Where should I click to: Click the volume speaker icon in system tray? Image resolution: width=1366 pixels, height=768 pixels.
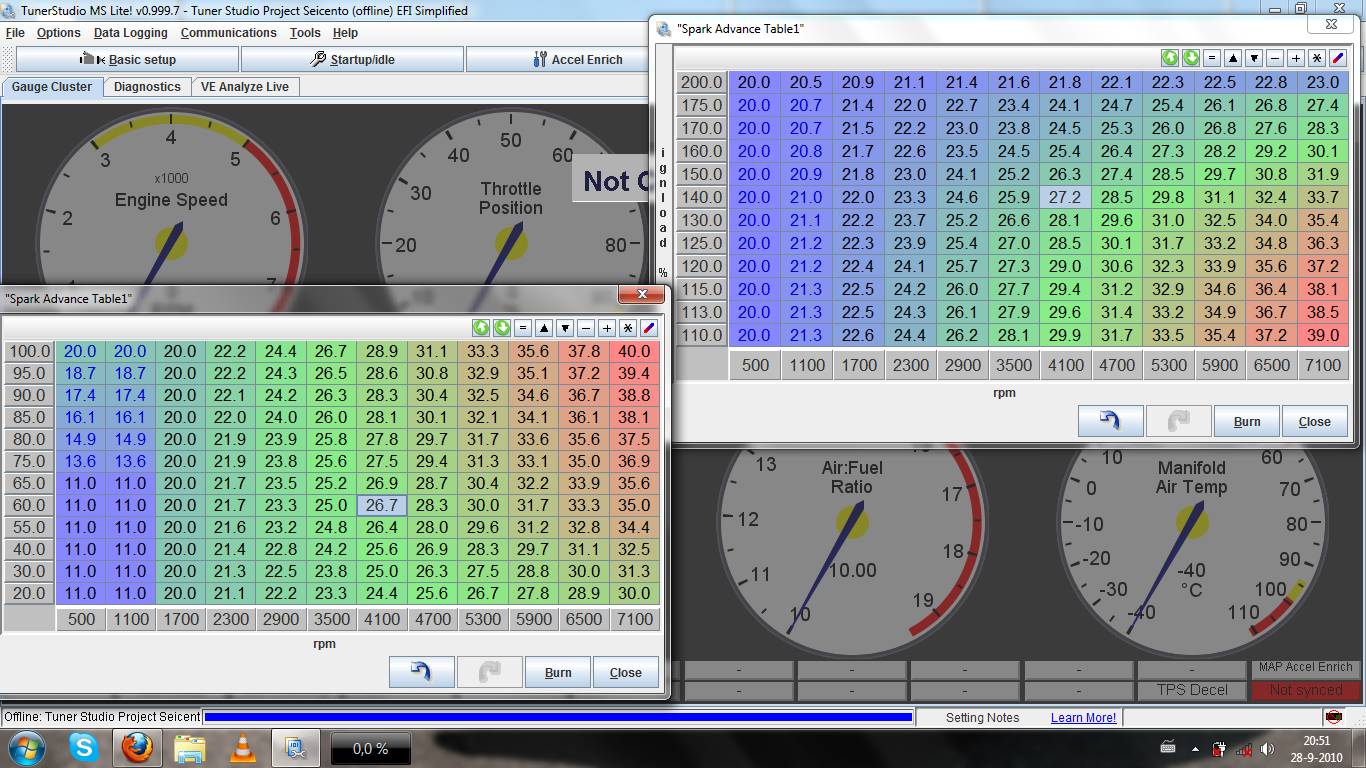(x=1268, y=748)
